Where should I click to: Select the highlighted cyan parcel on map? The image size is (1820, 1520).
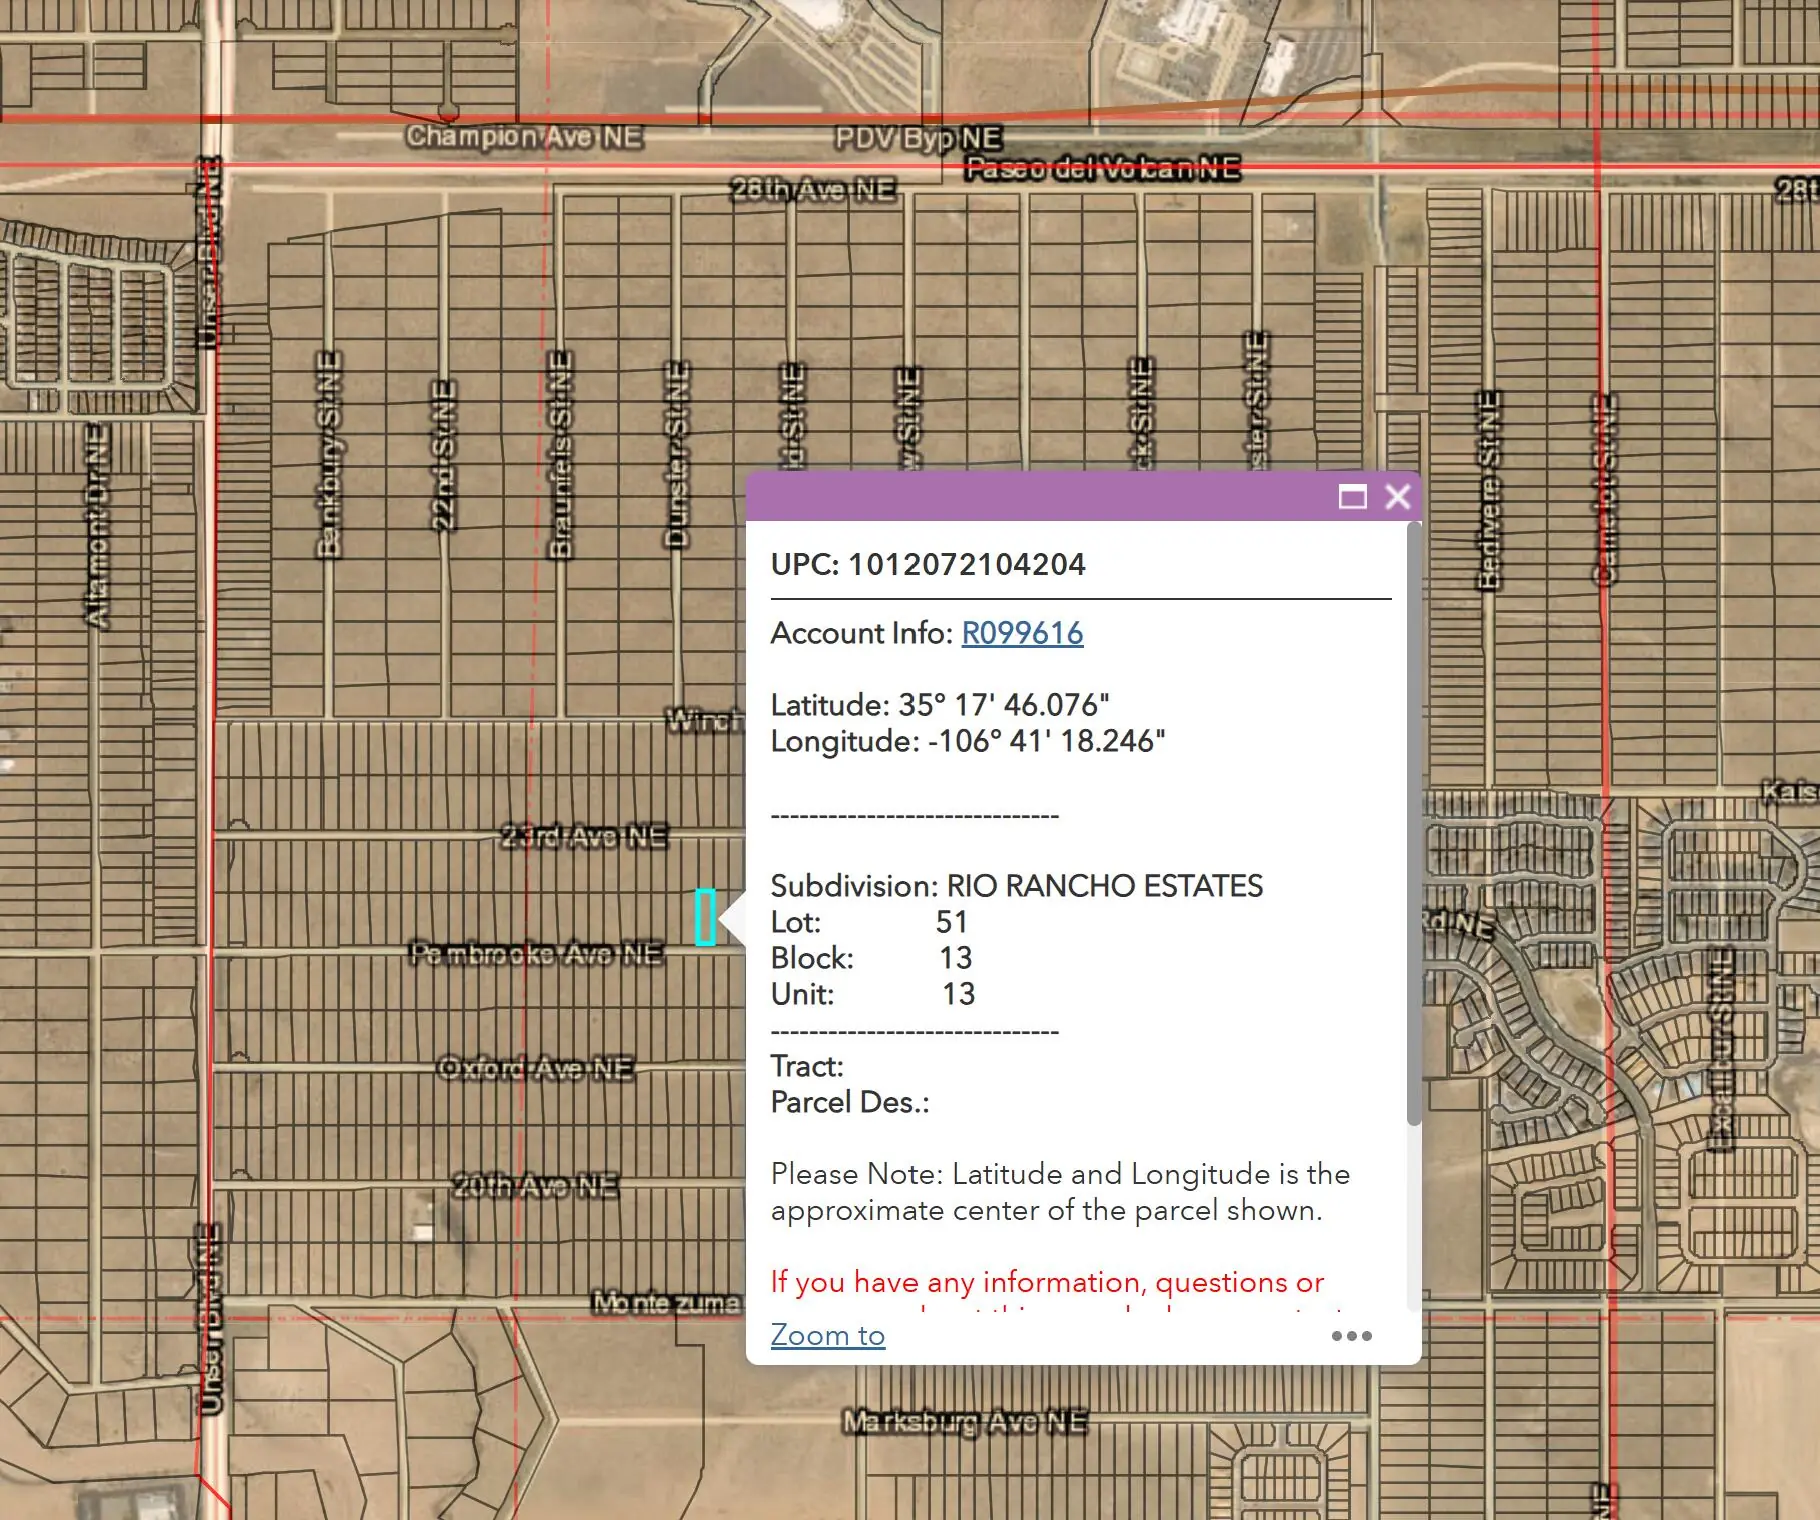(705, 917)
